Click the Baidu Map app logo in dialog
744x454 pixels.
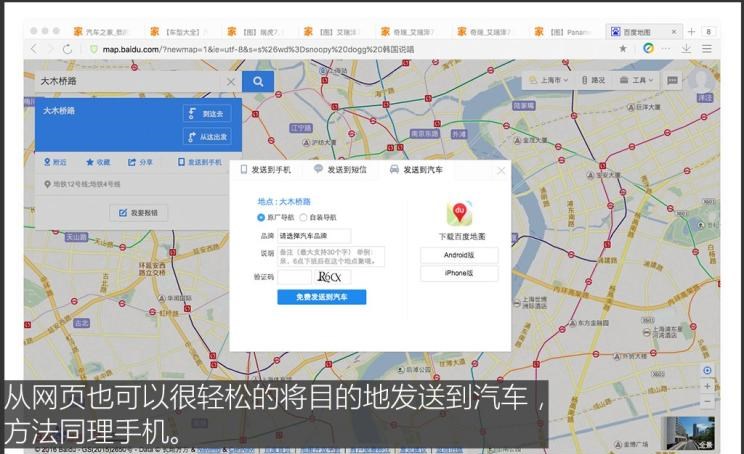pyautogui.click(x=459, y=213)
